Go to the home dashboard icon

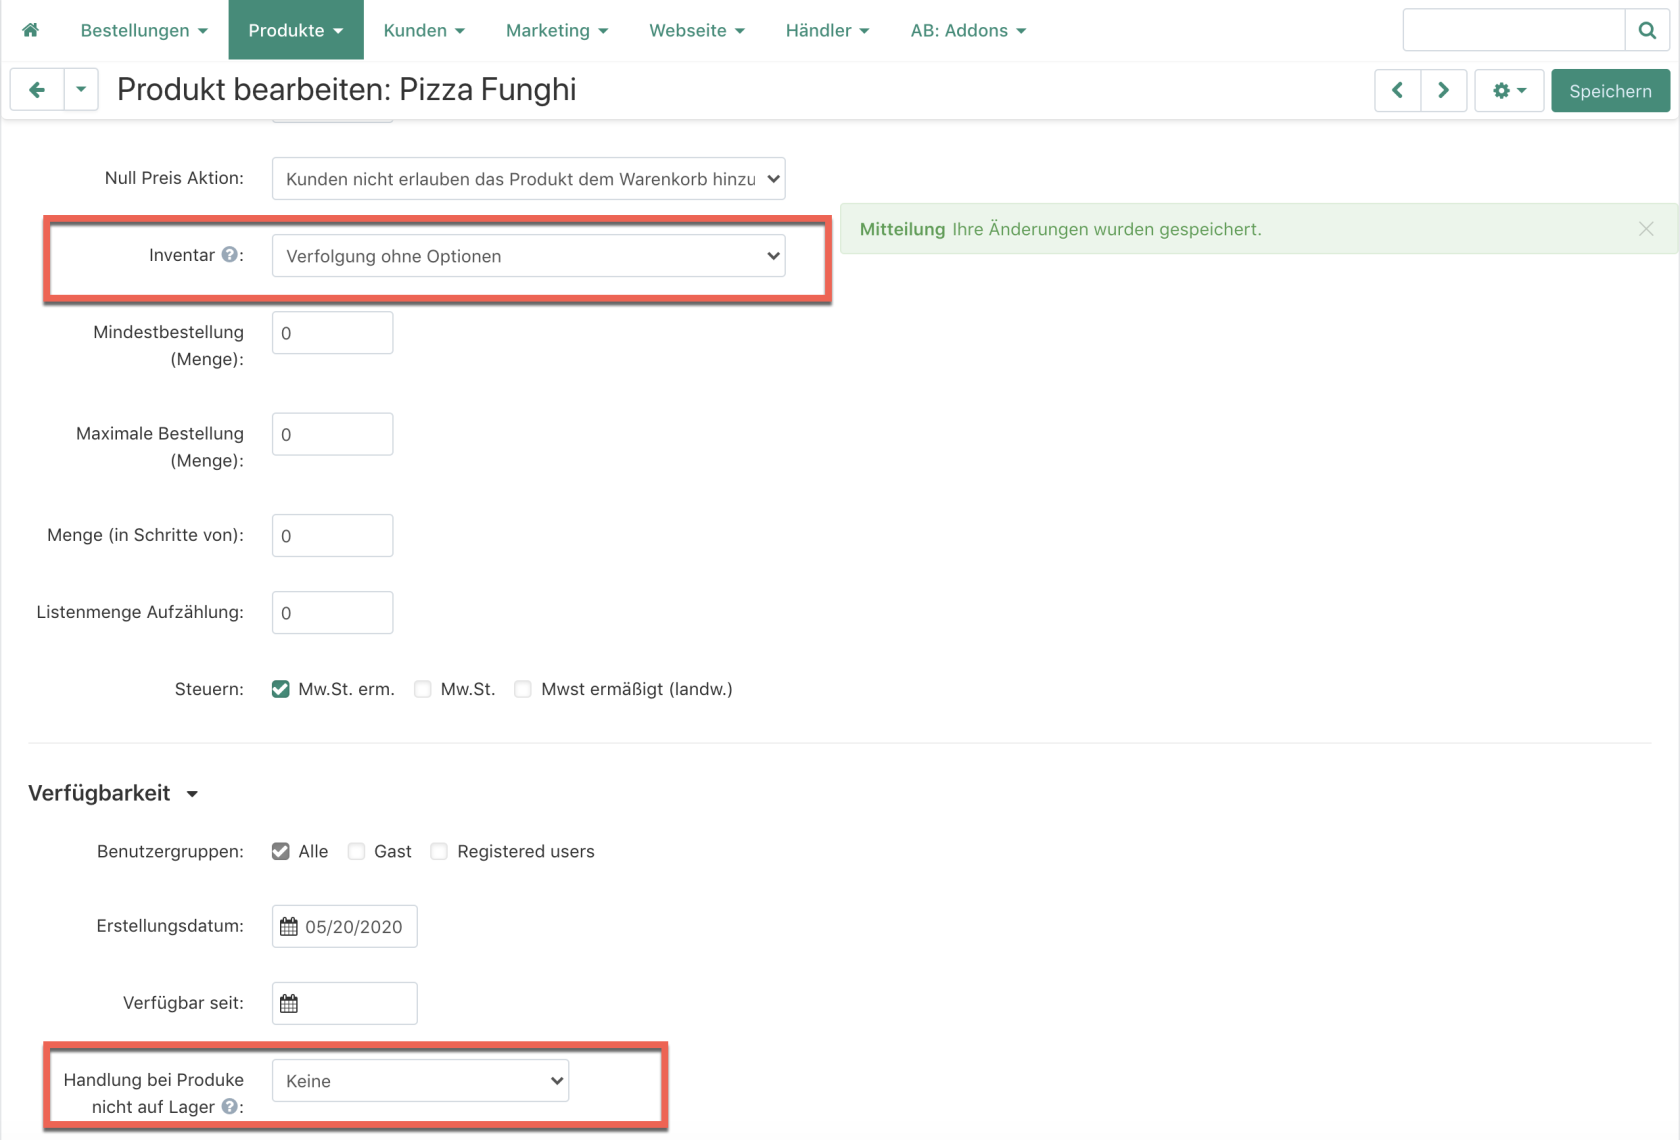(30, 30)
